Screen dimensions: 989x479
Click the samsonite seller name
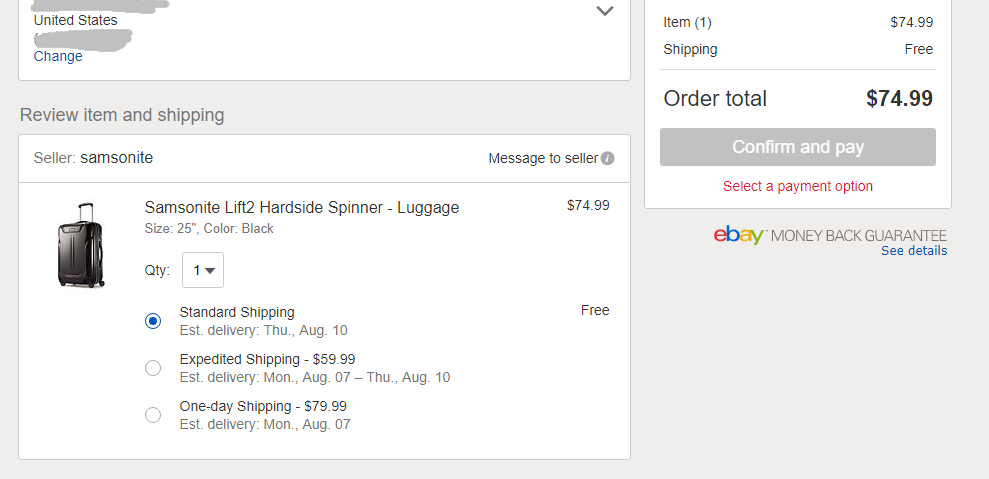[x=116, y=158]
